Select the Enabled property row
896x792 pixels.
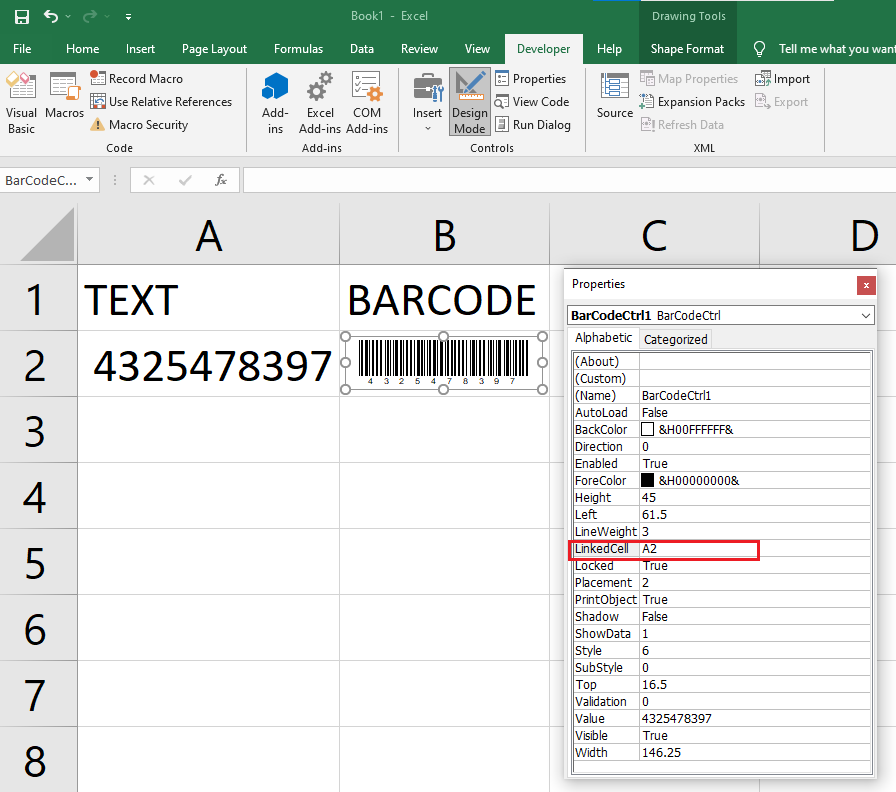pyautogui.click(x=722, y=463)
